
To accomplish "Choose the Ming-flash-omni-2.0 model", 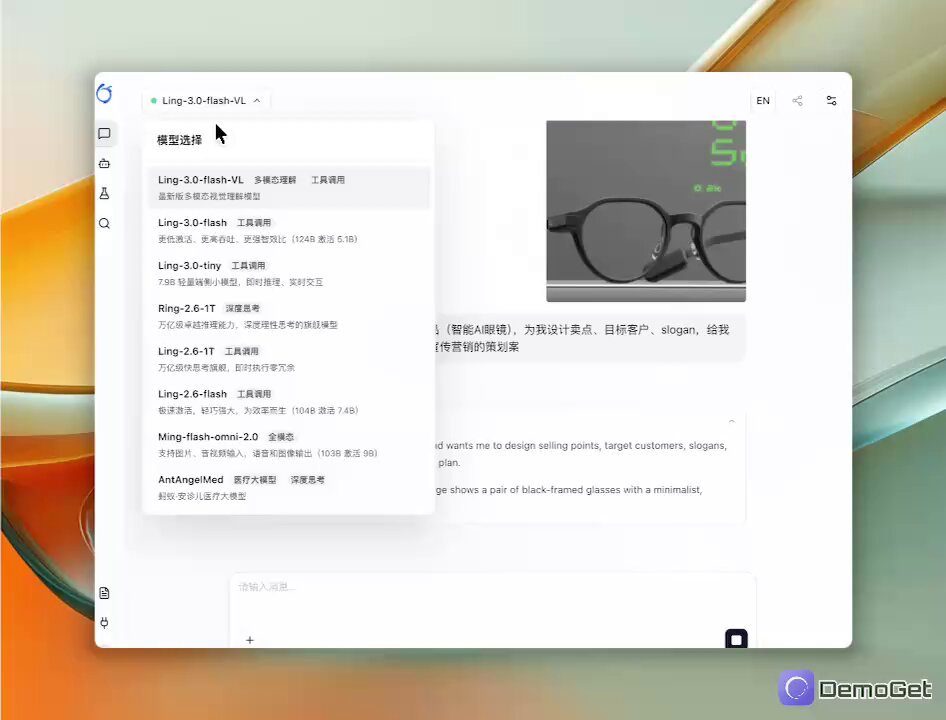I will pyautogui.click(x=288, y=445).
